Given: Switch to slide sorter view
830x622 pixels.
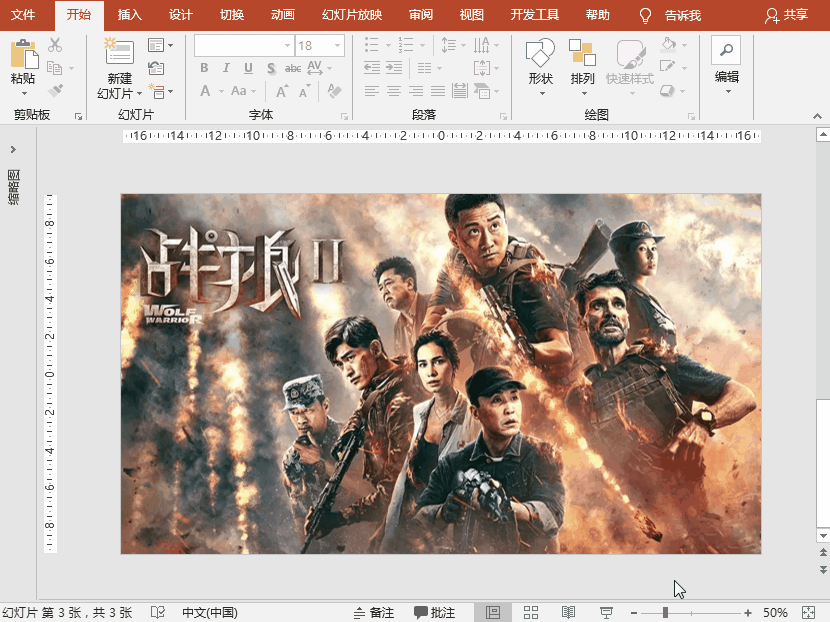Looking at the screenshot, I should [x=531, y=612].
